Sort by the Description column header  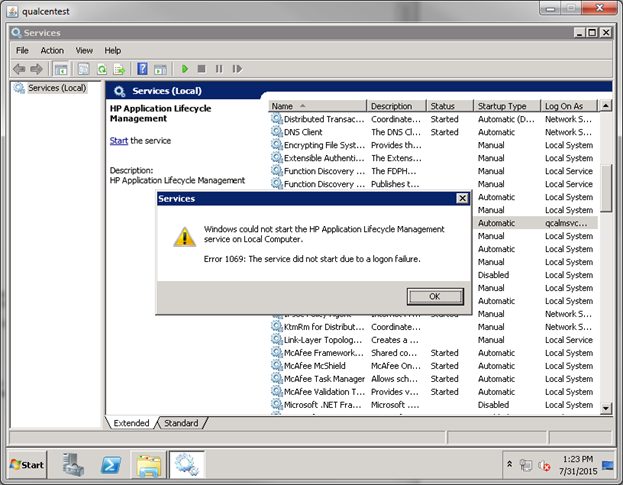point(396,106)
